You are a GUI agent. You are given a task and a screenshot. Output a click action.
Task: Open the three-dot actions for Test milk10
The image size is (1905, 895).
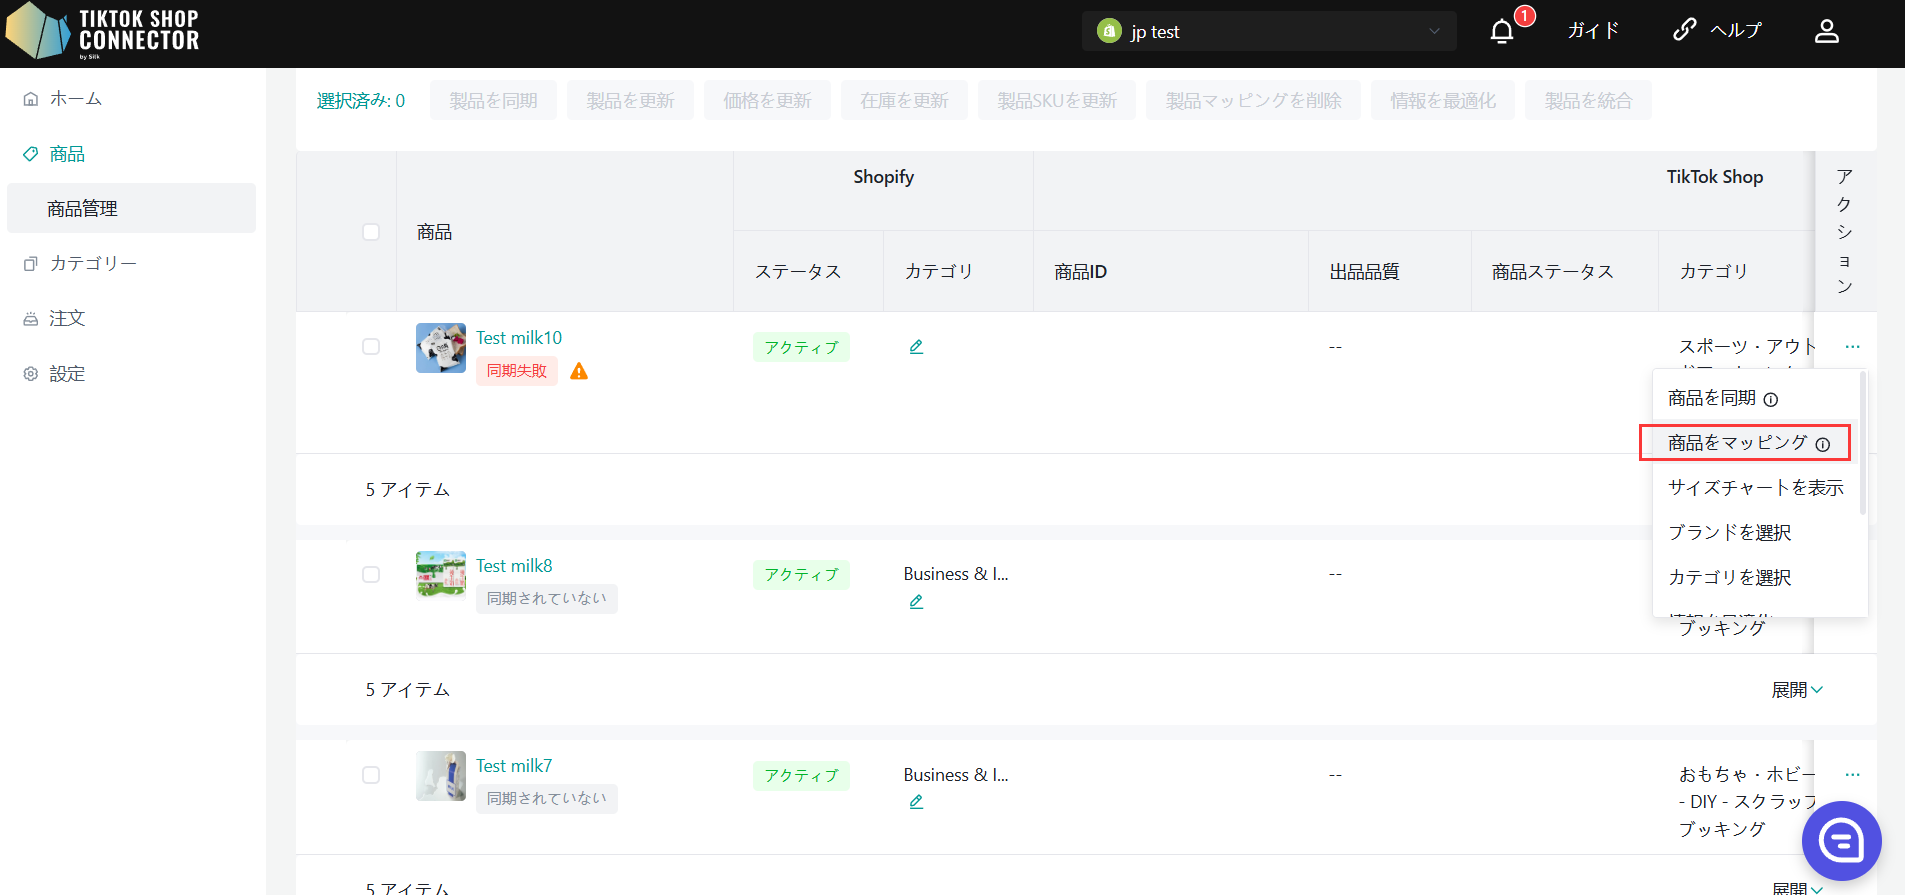pos(1853,347)
